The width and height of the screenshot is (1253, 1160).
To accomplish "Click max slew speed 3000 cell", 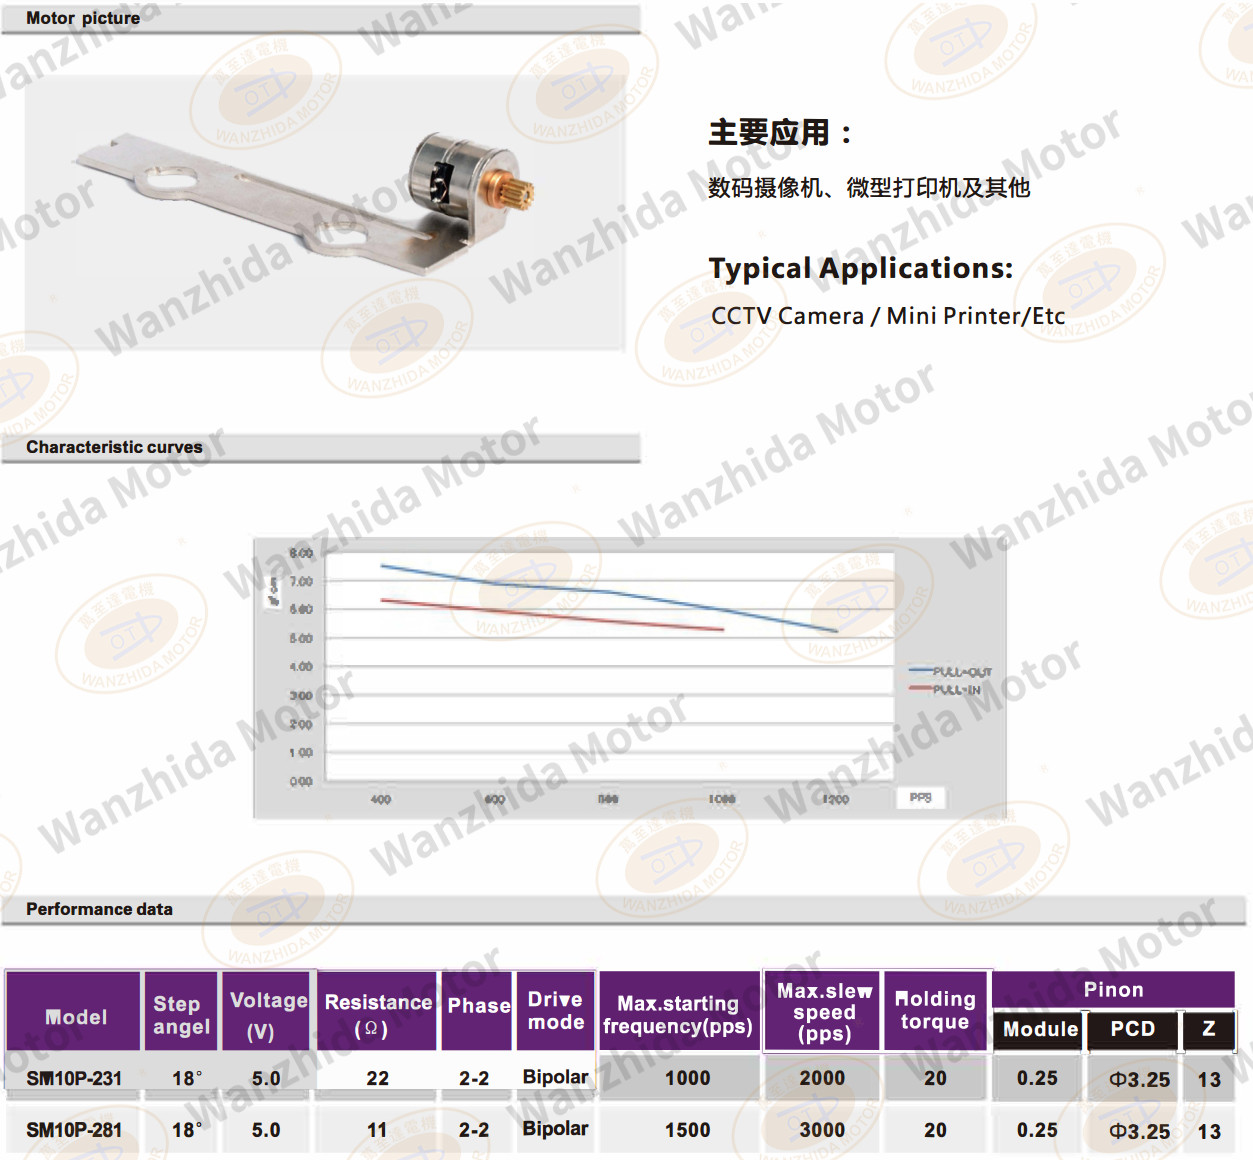I will [822, 1131].
